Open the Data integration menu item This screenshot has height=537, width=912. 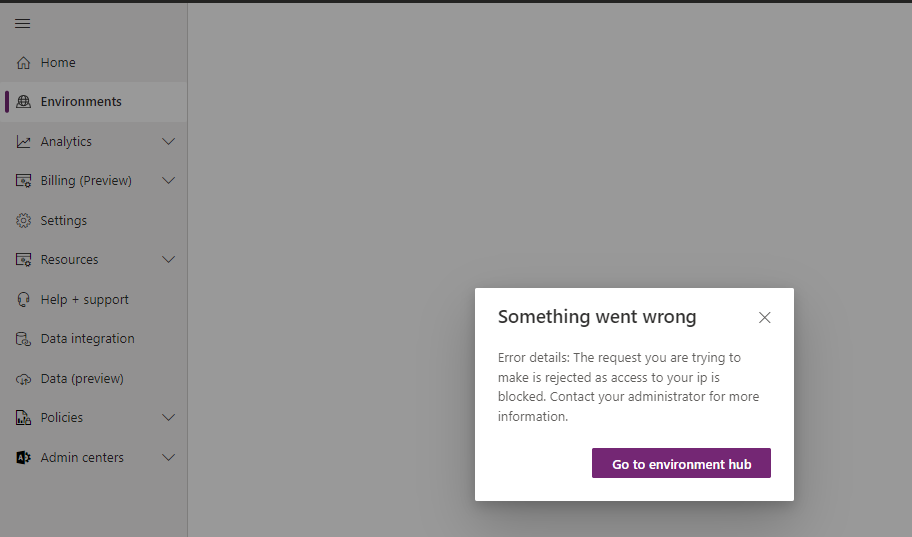coord(94,339)
